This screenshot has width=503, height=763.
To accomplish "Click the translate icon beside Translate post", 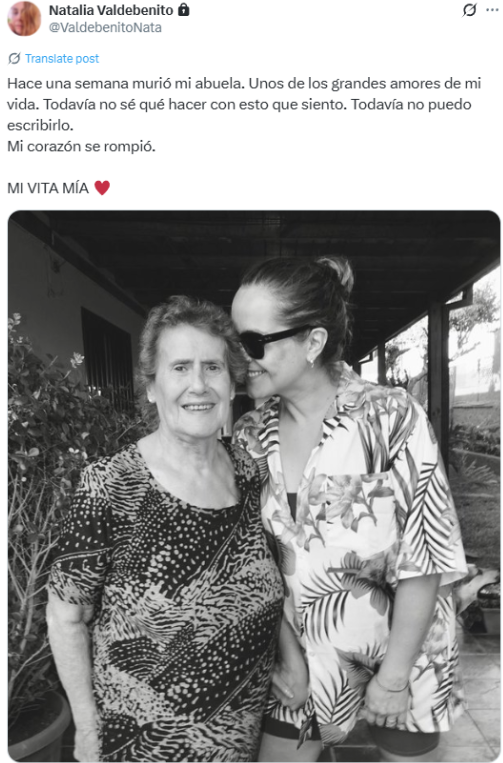I will 14,58.
